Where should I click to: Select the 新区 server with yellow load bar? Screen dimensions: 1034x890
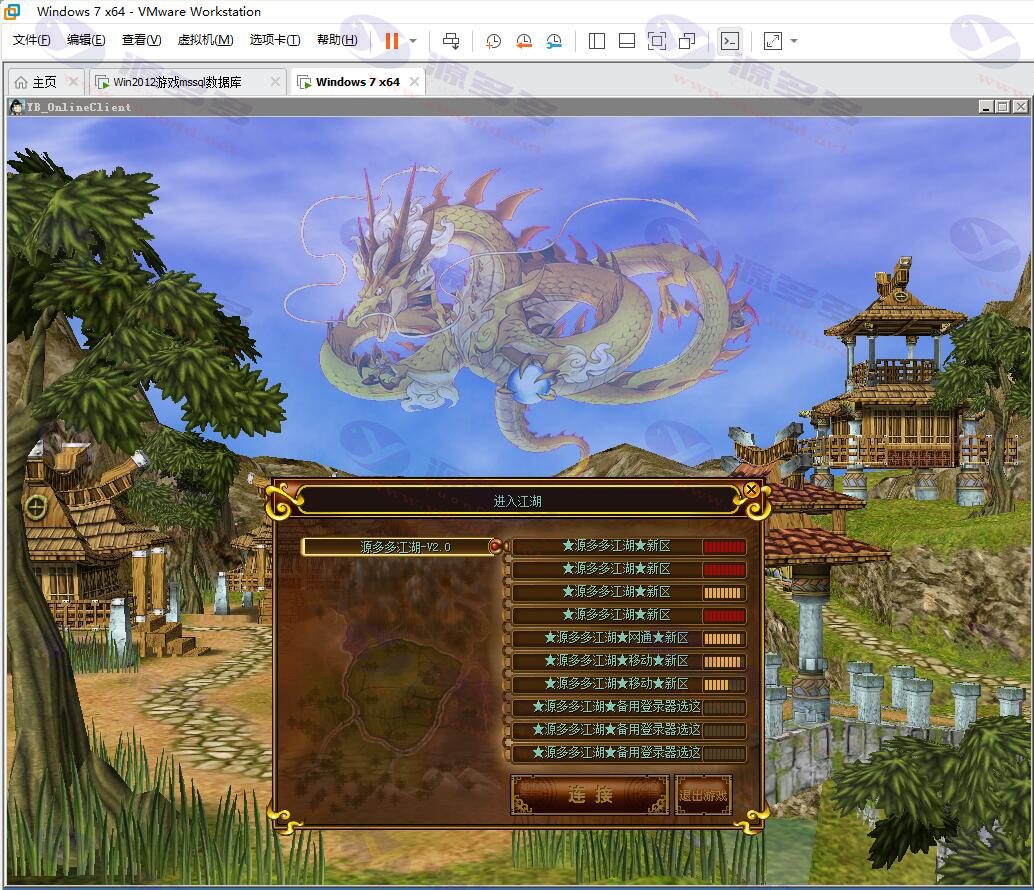pos(628,592)
